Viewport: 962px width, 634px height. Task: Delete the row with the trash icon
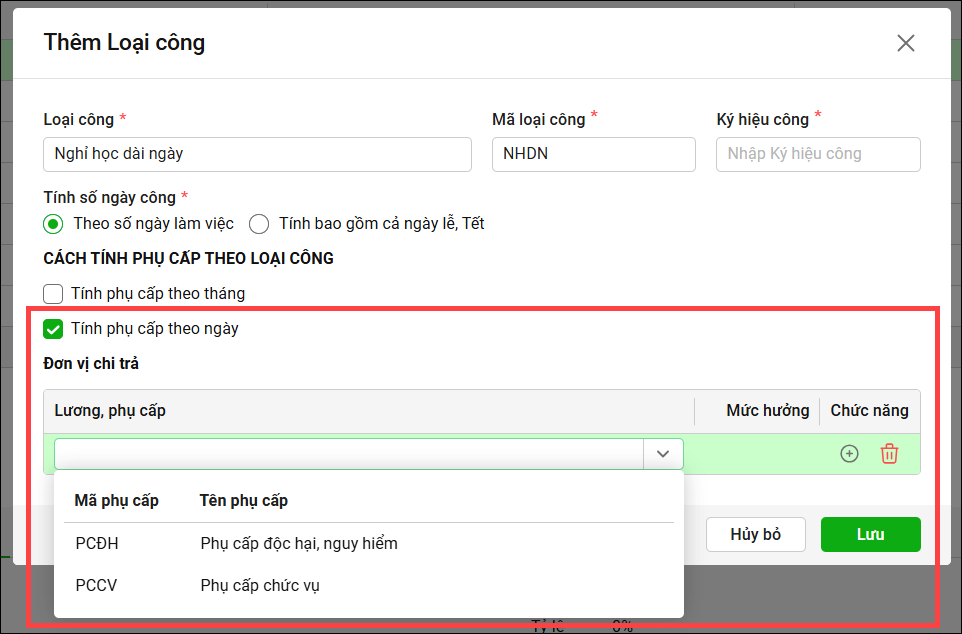point(889,454)
